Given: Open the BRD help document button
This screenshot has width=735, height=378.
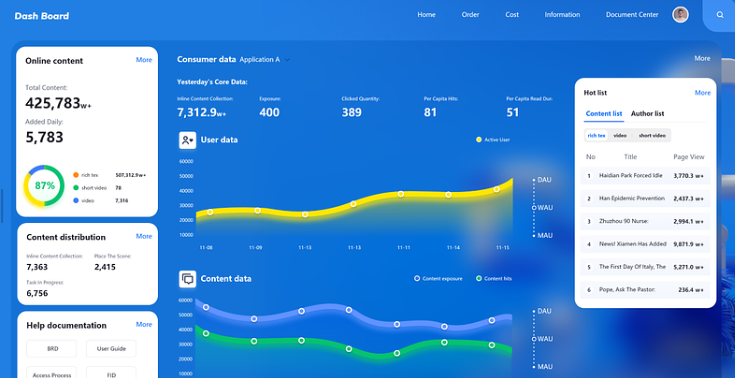Looking at the screenshot, I should pos(52,349).
